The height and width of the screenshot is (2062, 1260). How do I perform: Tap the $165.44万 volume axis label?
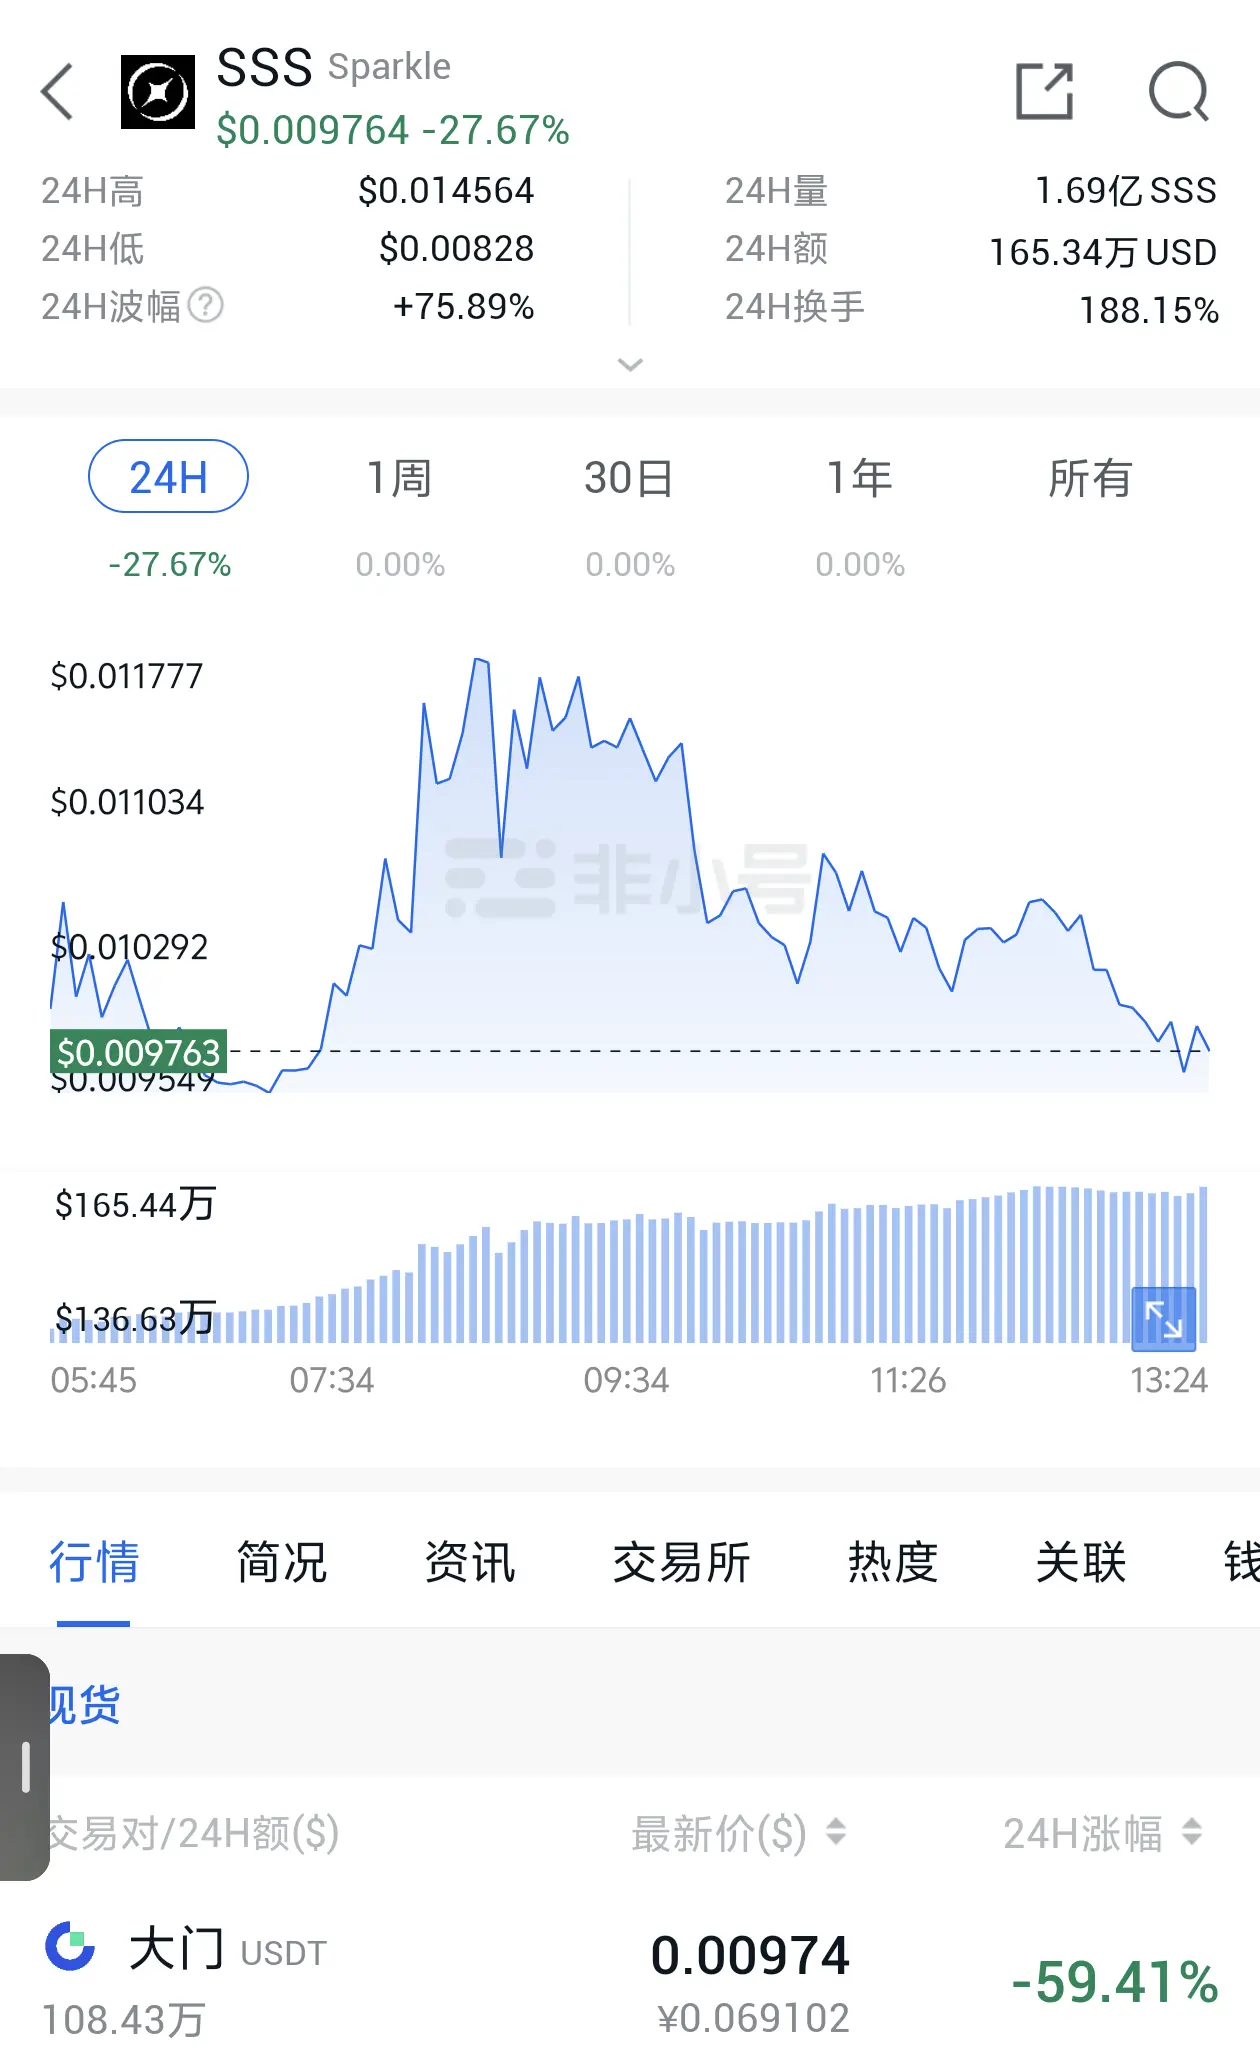coord(135,1204)
